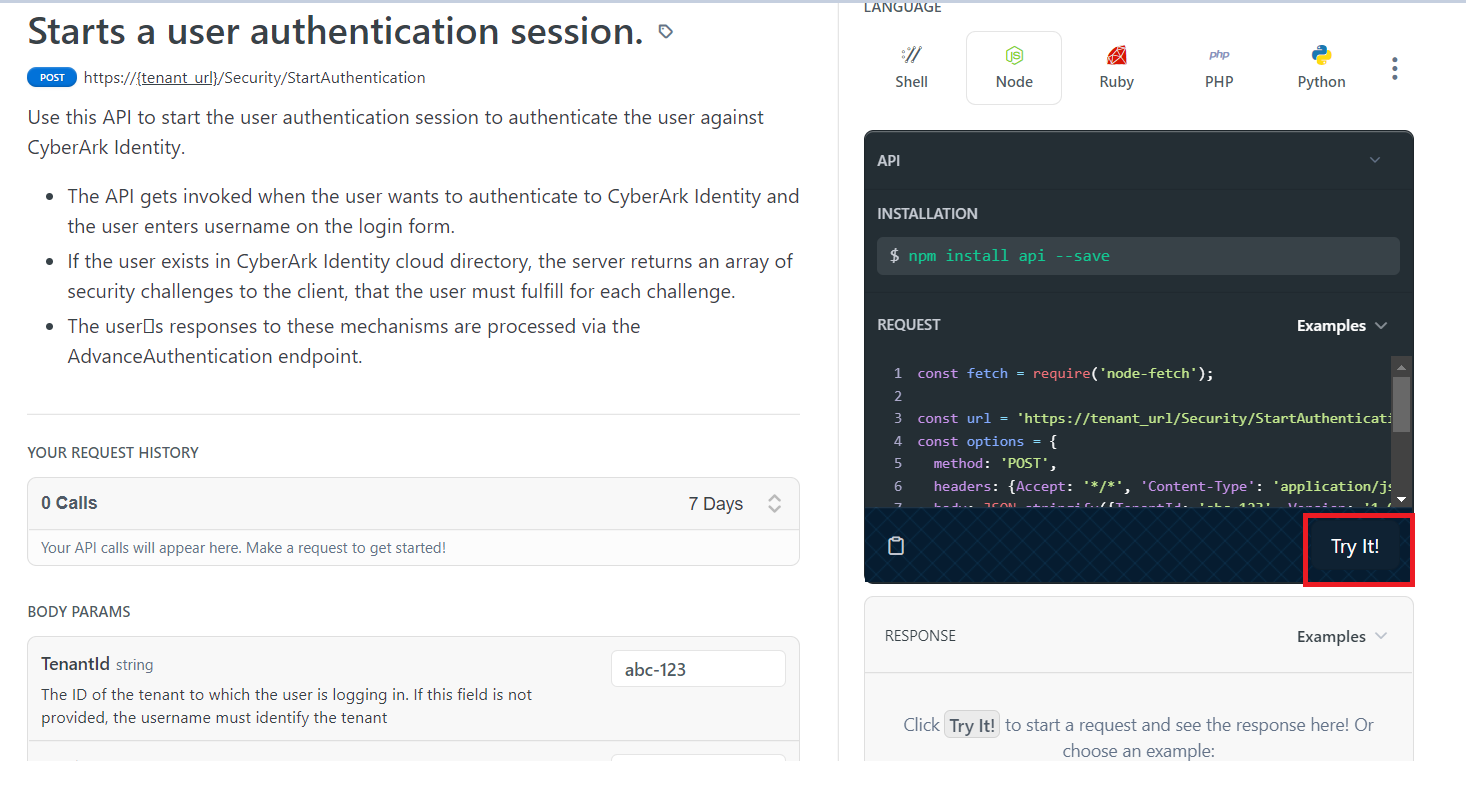Click the tenant_url link in endpoint
This screenshot has height=796, width=1466.
click(x=178, y=78)
